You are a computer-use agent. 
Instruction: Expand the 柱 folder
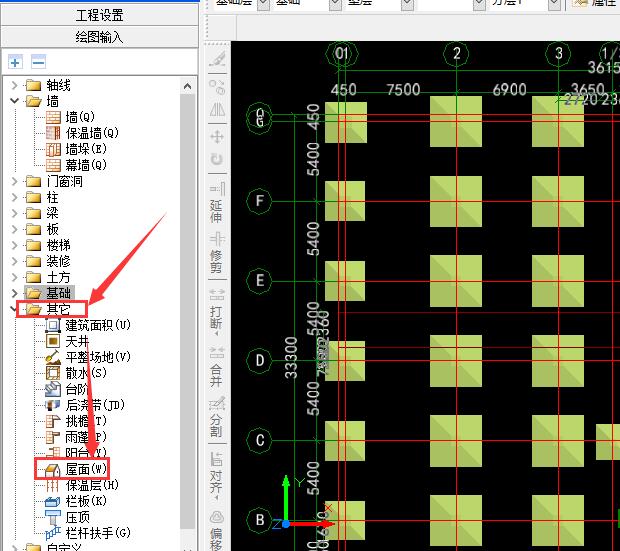pos(14,197)
